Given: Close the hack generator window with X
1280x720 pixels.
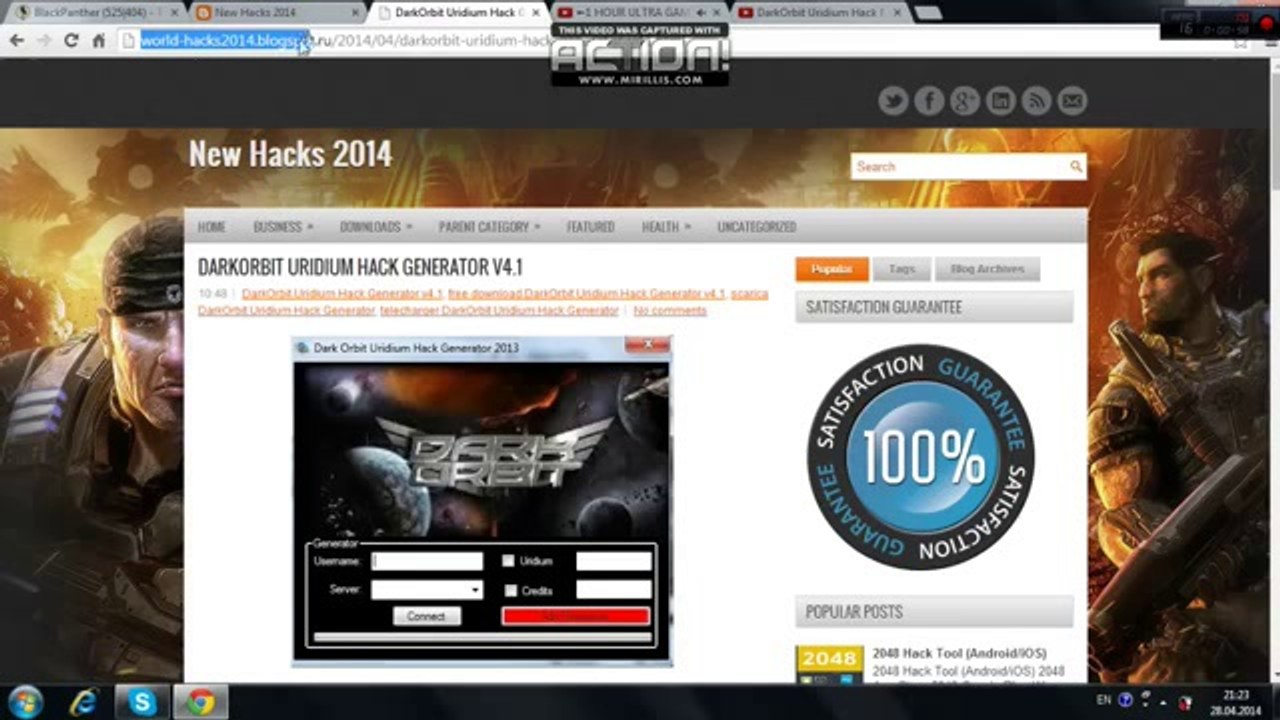Looking at the screenshot, I should [x=648, y=345].
